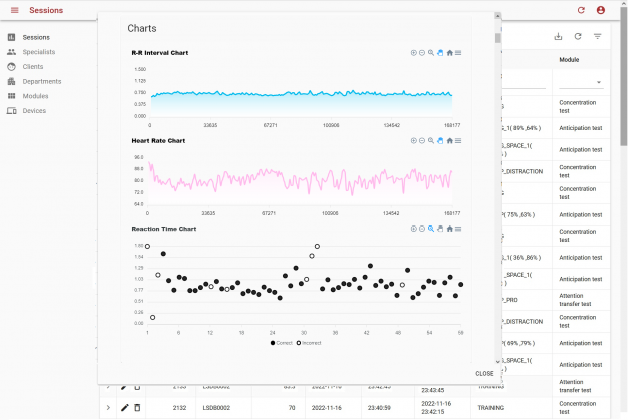Open the Module column filter dropdown
Image resolution: width=628 pixels, height=420 pixels.
click(x=599, y=82)
